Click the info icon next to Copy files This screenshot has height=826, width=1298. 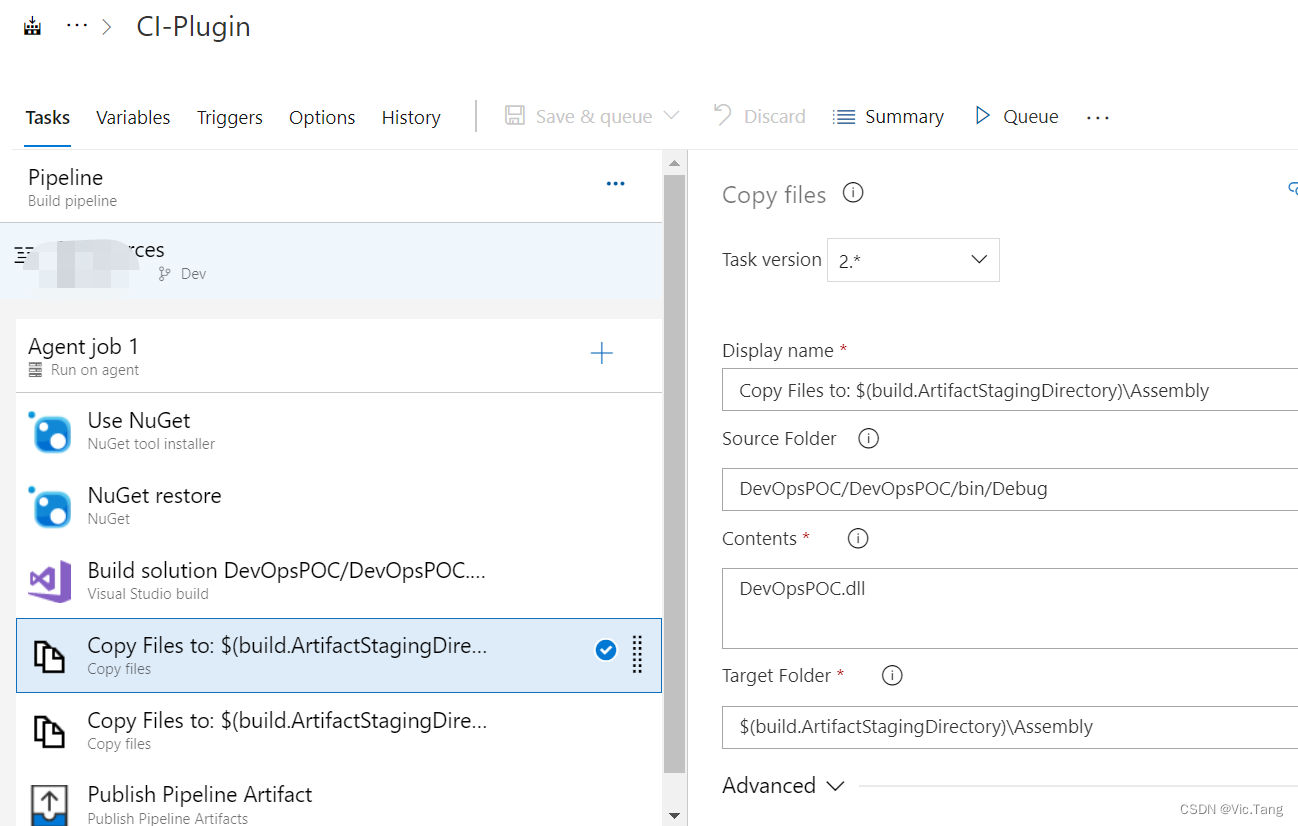852,193
